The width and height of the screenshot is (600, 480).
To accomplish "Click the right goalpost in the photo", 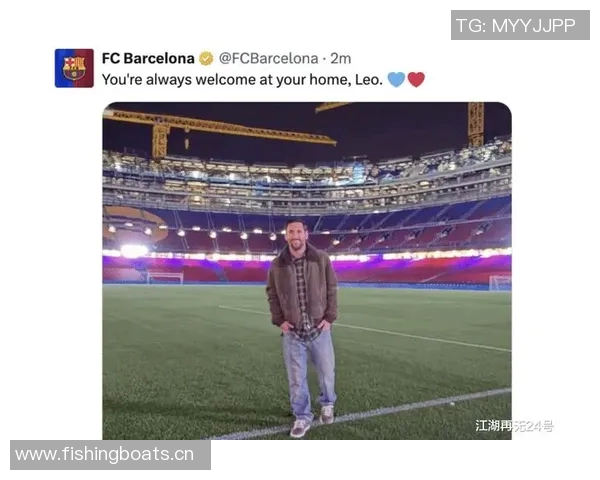I will [500, 283].
